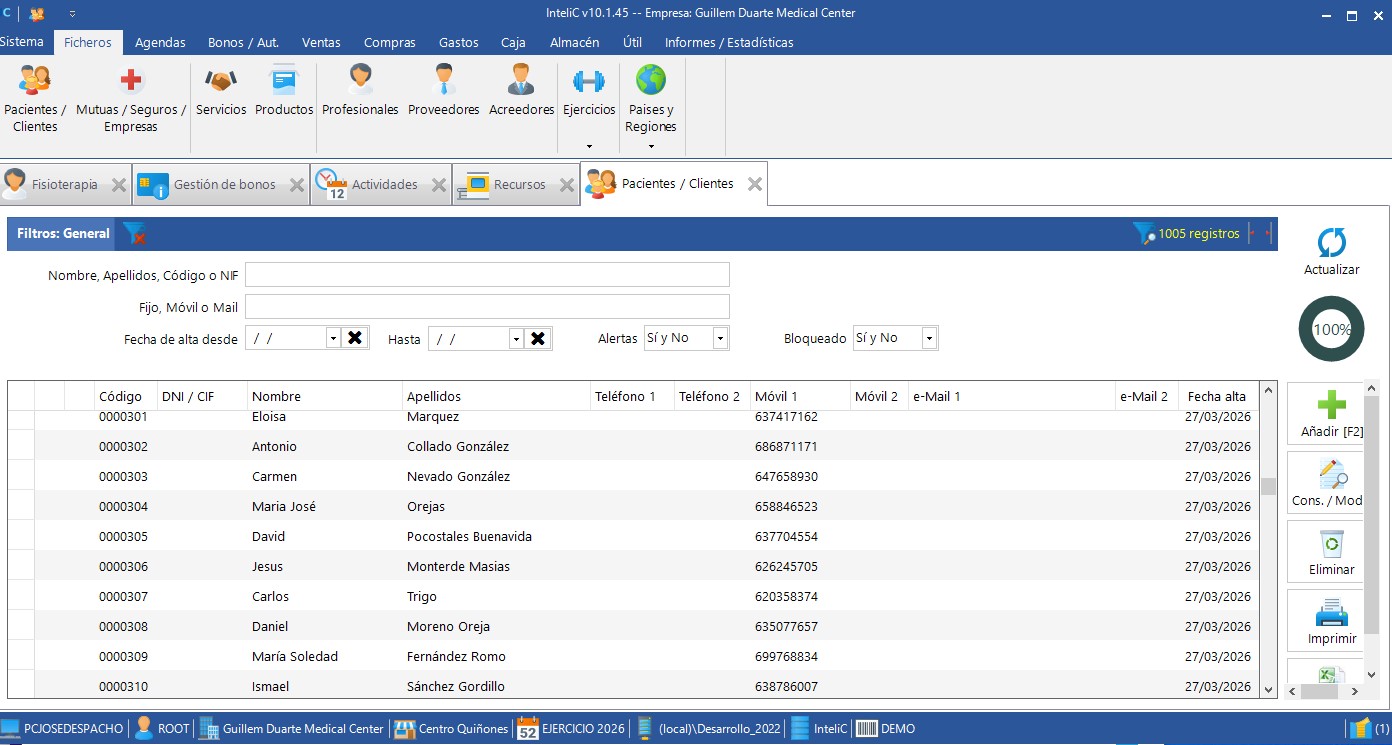Open the Informes / Estadísticas menu
1392x745 pixels.
click(729, 42)
